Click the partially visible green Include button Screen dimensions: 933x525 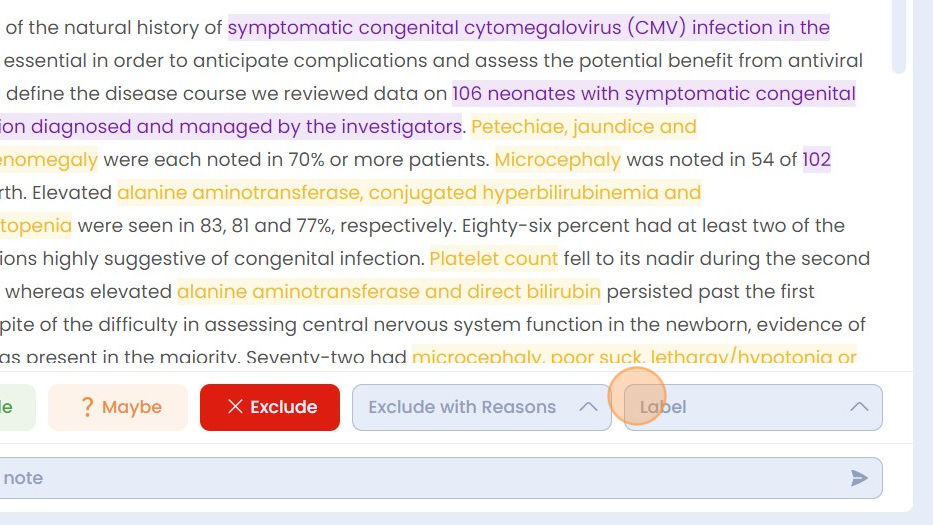[17, 407]
